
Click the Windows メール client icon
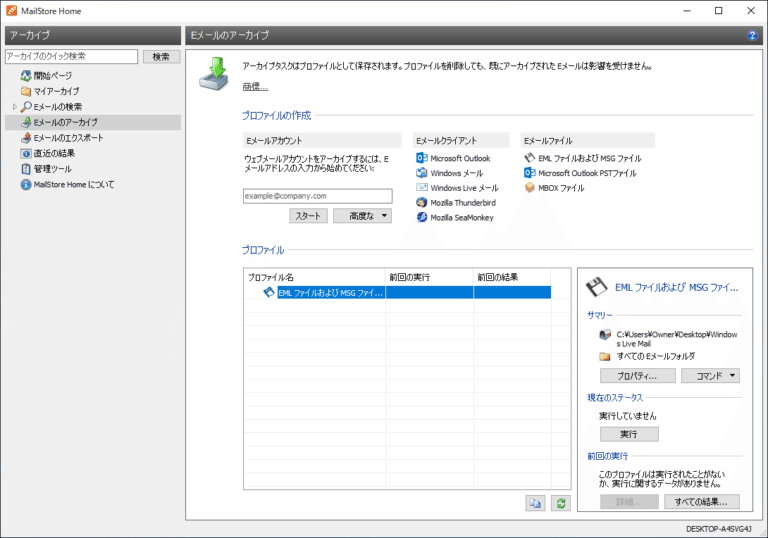click(x=422, y=172)
